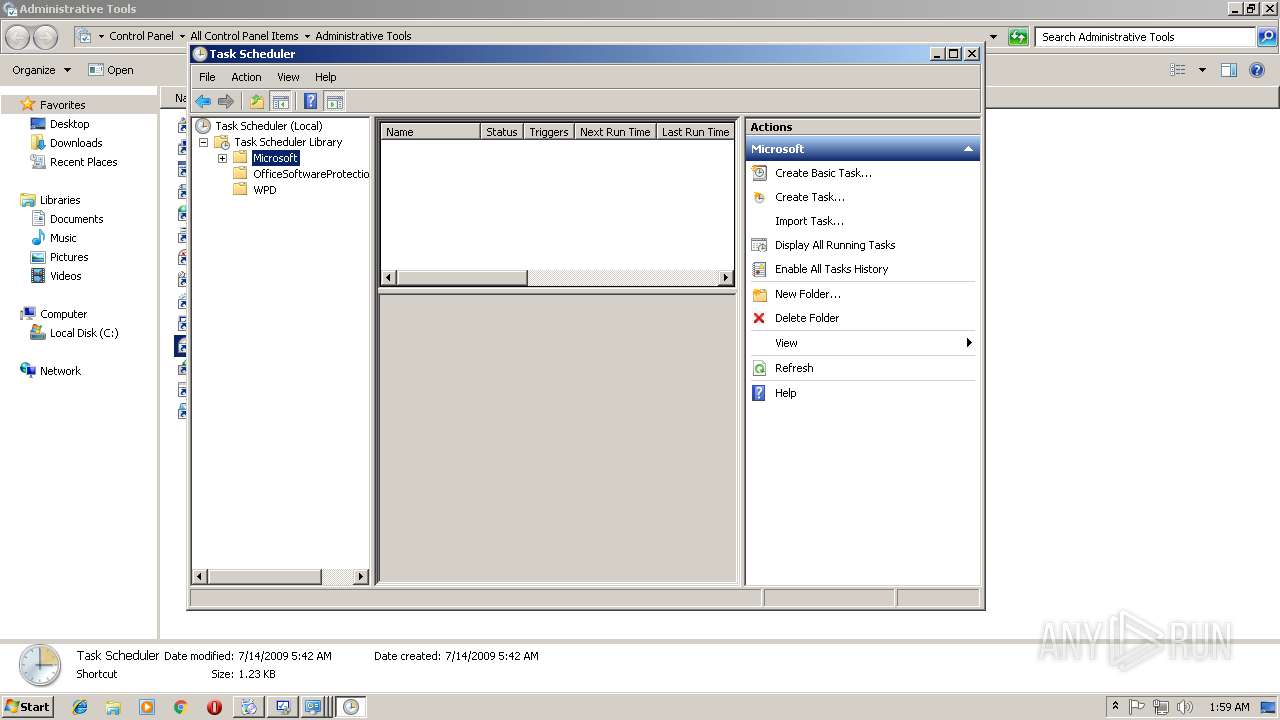Click the Triggers column header
This screenshot has height=720, width=1280.
click(549, 132)
